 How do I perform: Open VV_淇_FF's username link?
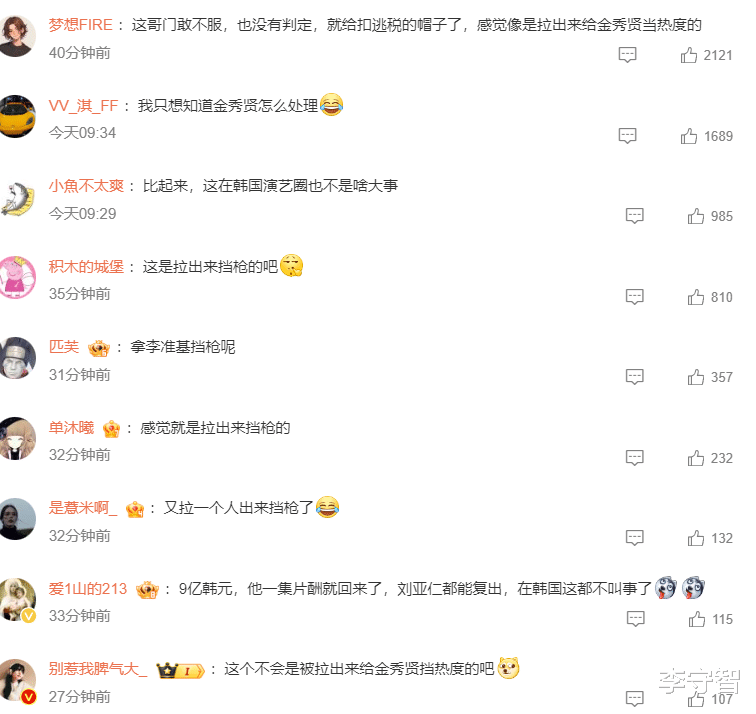(x=83, y=106)
